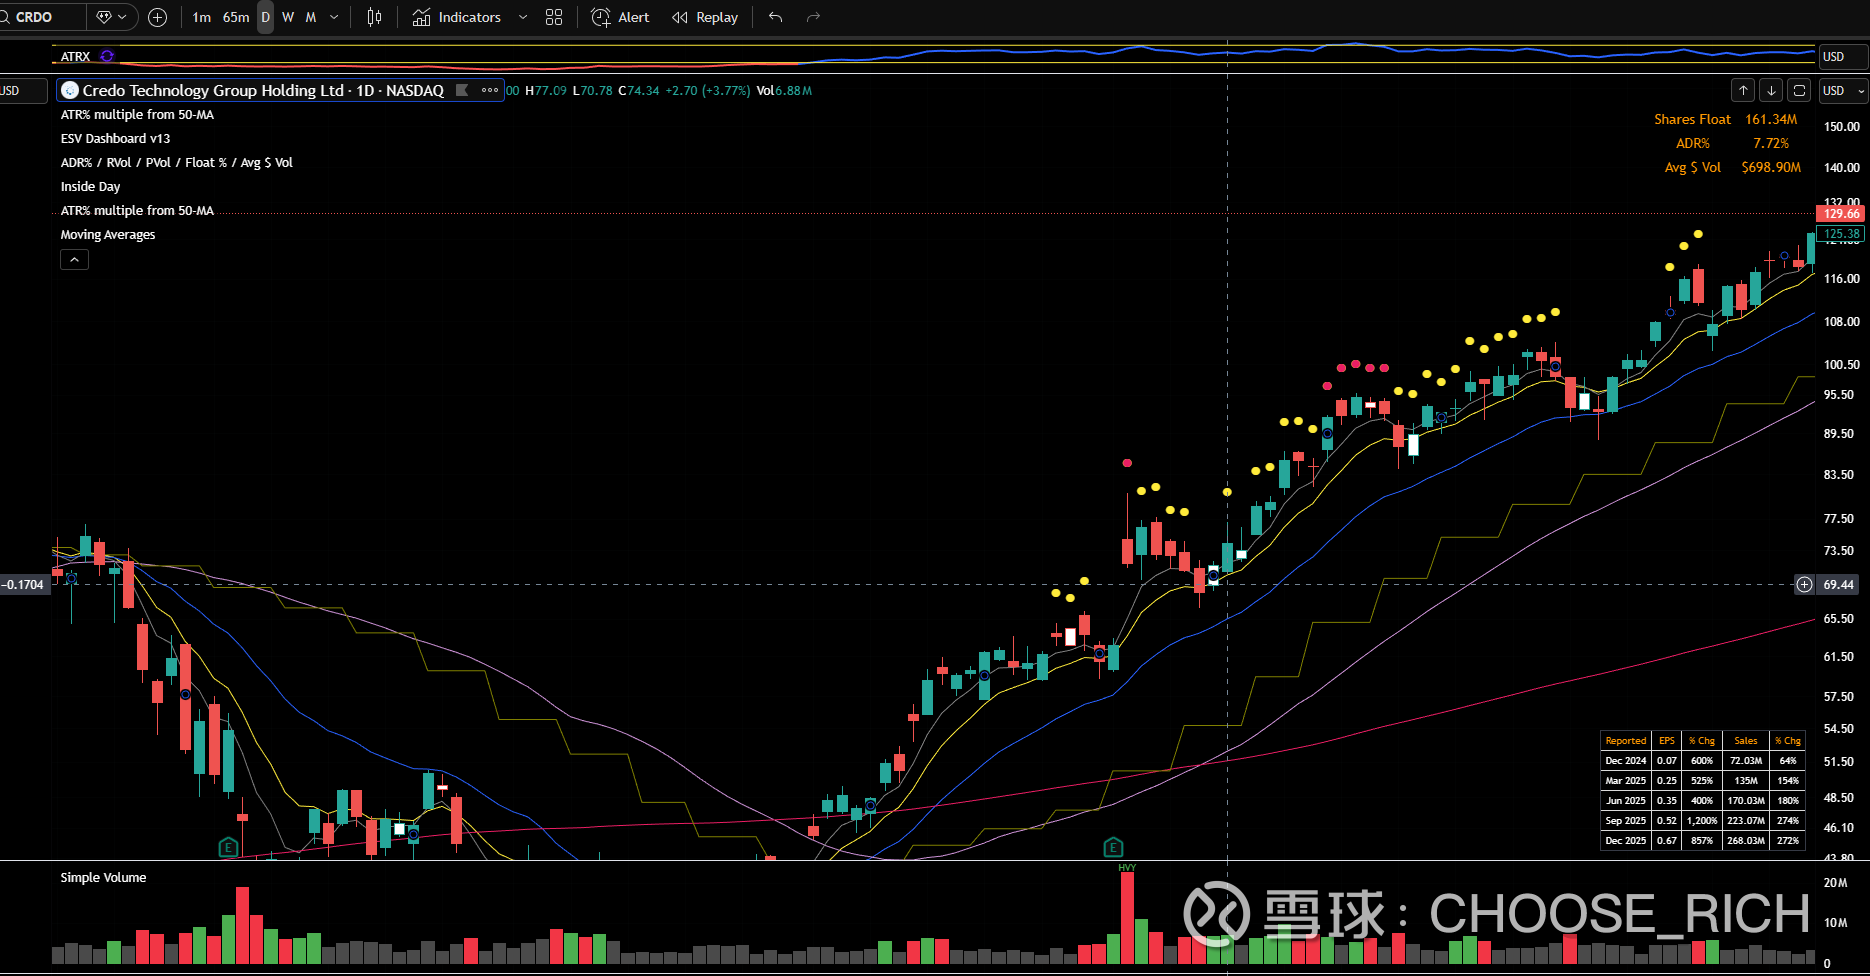Click the Sep 2025 row in earnings table

pyautogui.click(x=1703, y=820)
